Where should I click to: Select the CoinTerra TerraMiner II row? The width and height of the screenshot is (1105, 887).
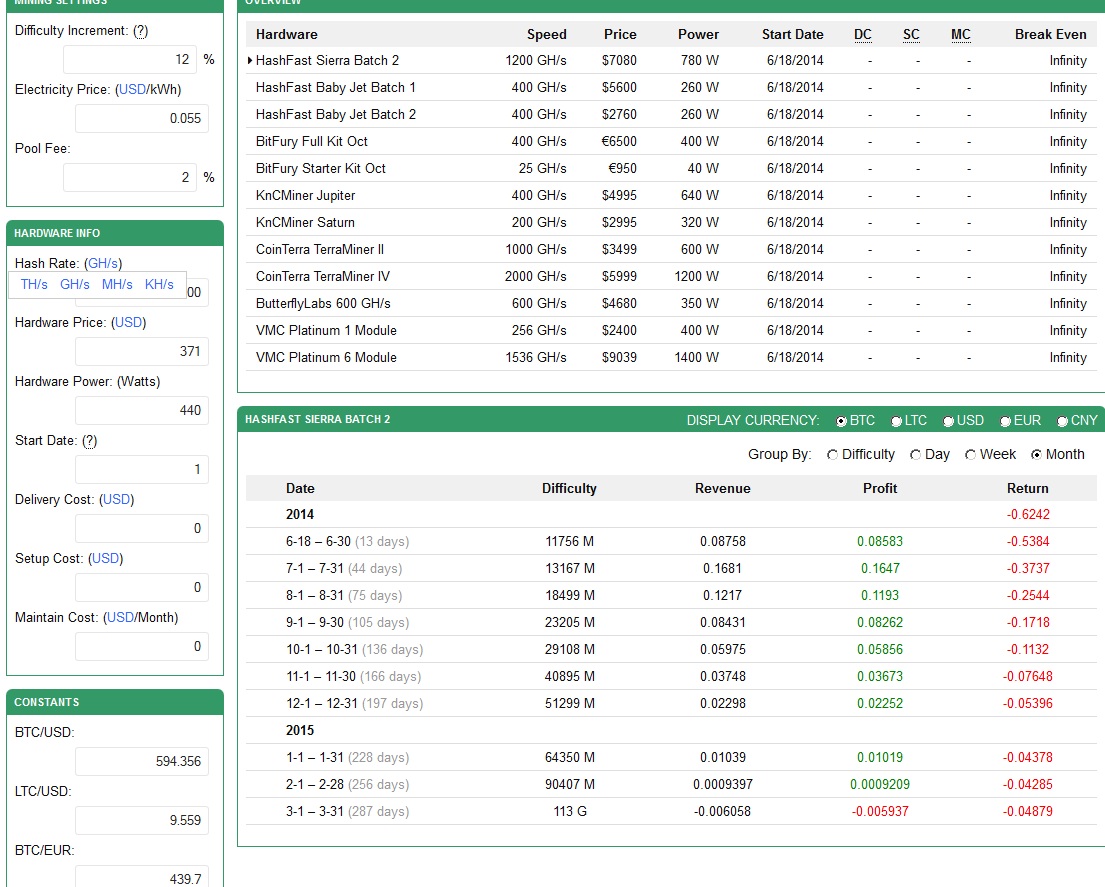[x=671, y=249]
